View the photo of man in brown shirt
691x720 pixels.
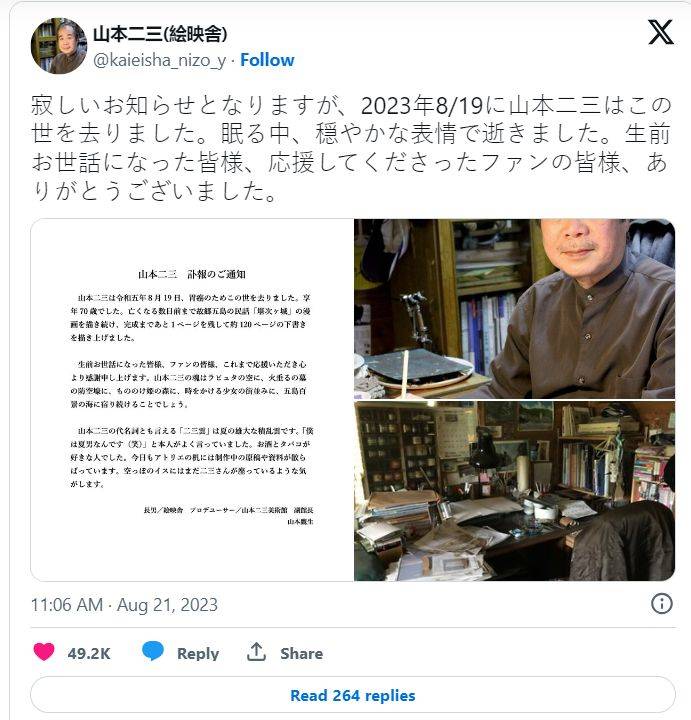[514, 309]
